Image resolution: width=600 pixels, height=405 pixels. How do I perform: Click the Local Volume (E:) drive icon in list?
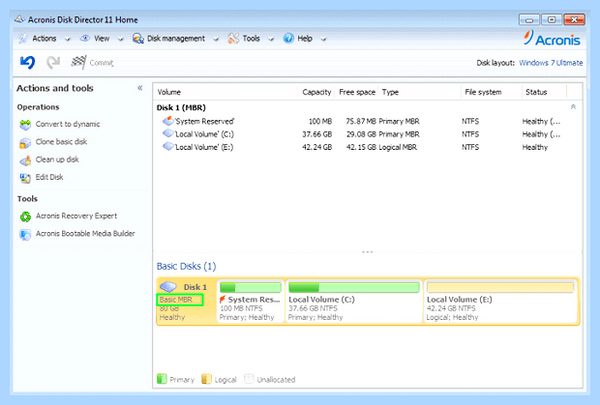(168, 147)
